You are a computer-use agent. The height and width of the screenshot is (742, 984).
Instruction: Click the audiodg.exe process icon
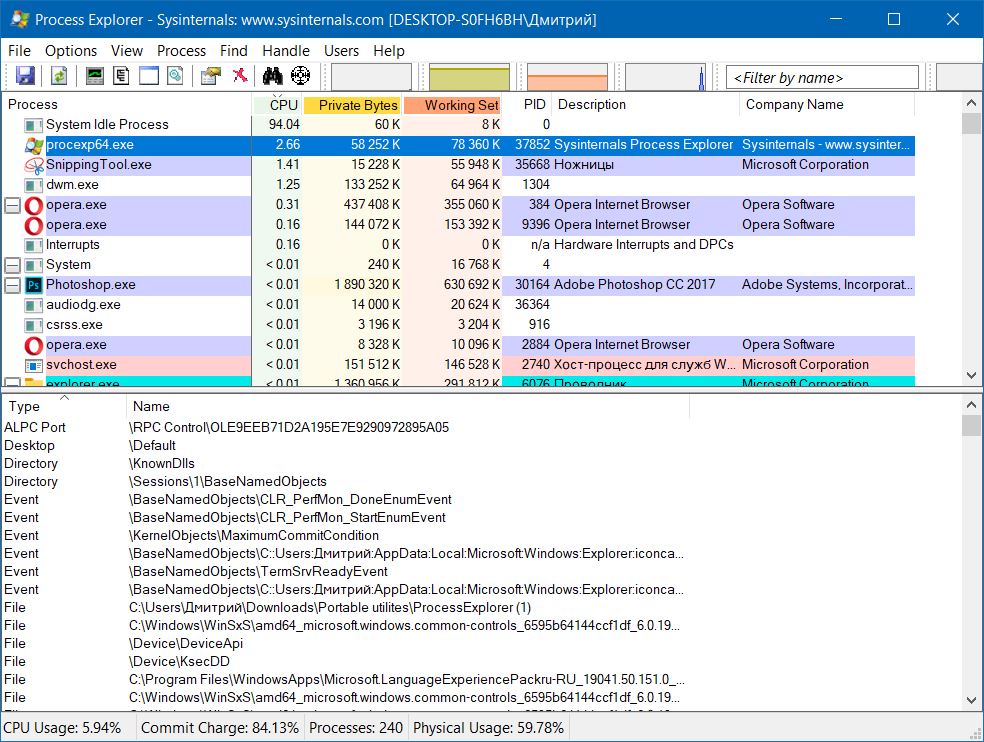[x=33, y=305]
